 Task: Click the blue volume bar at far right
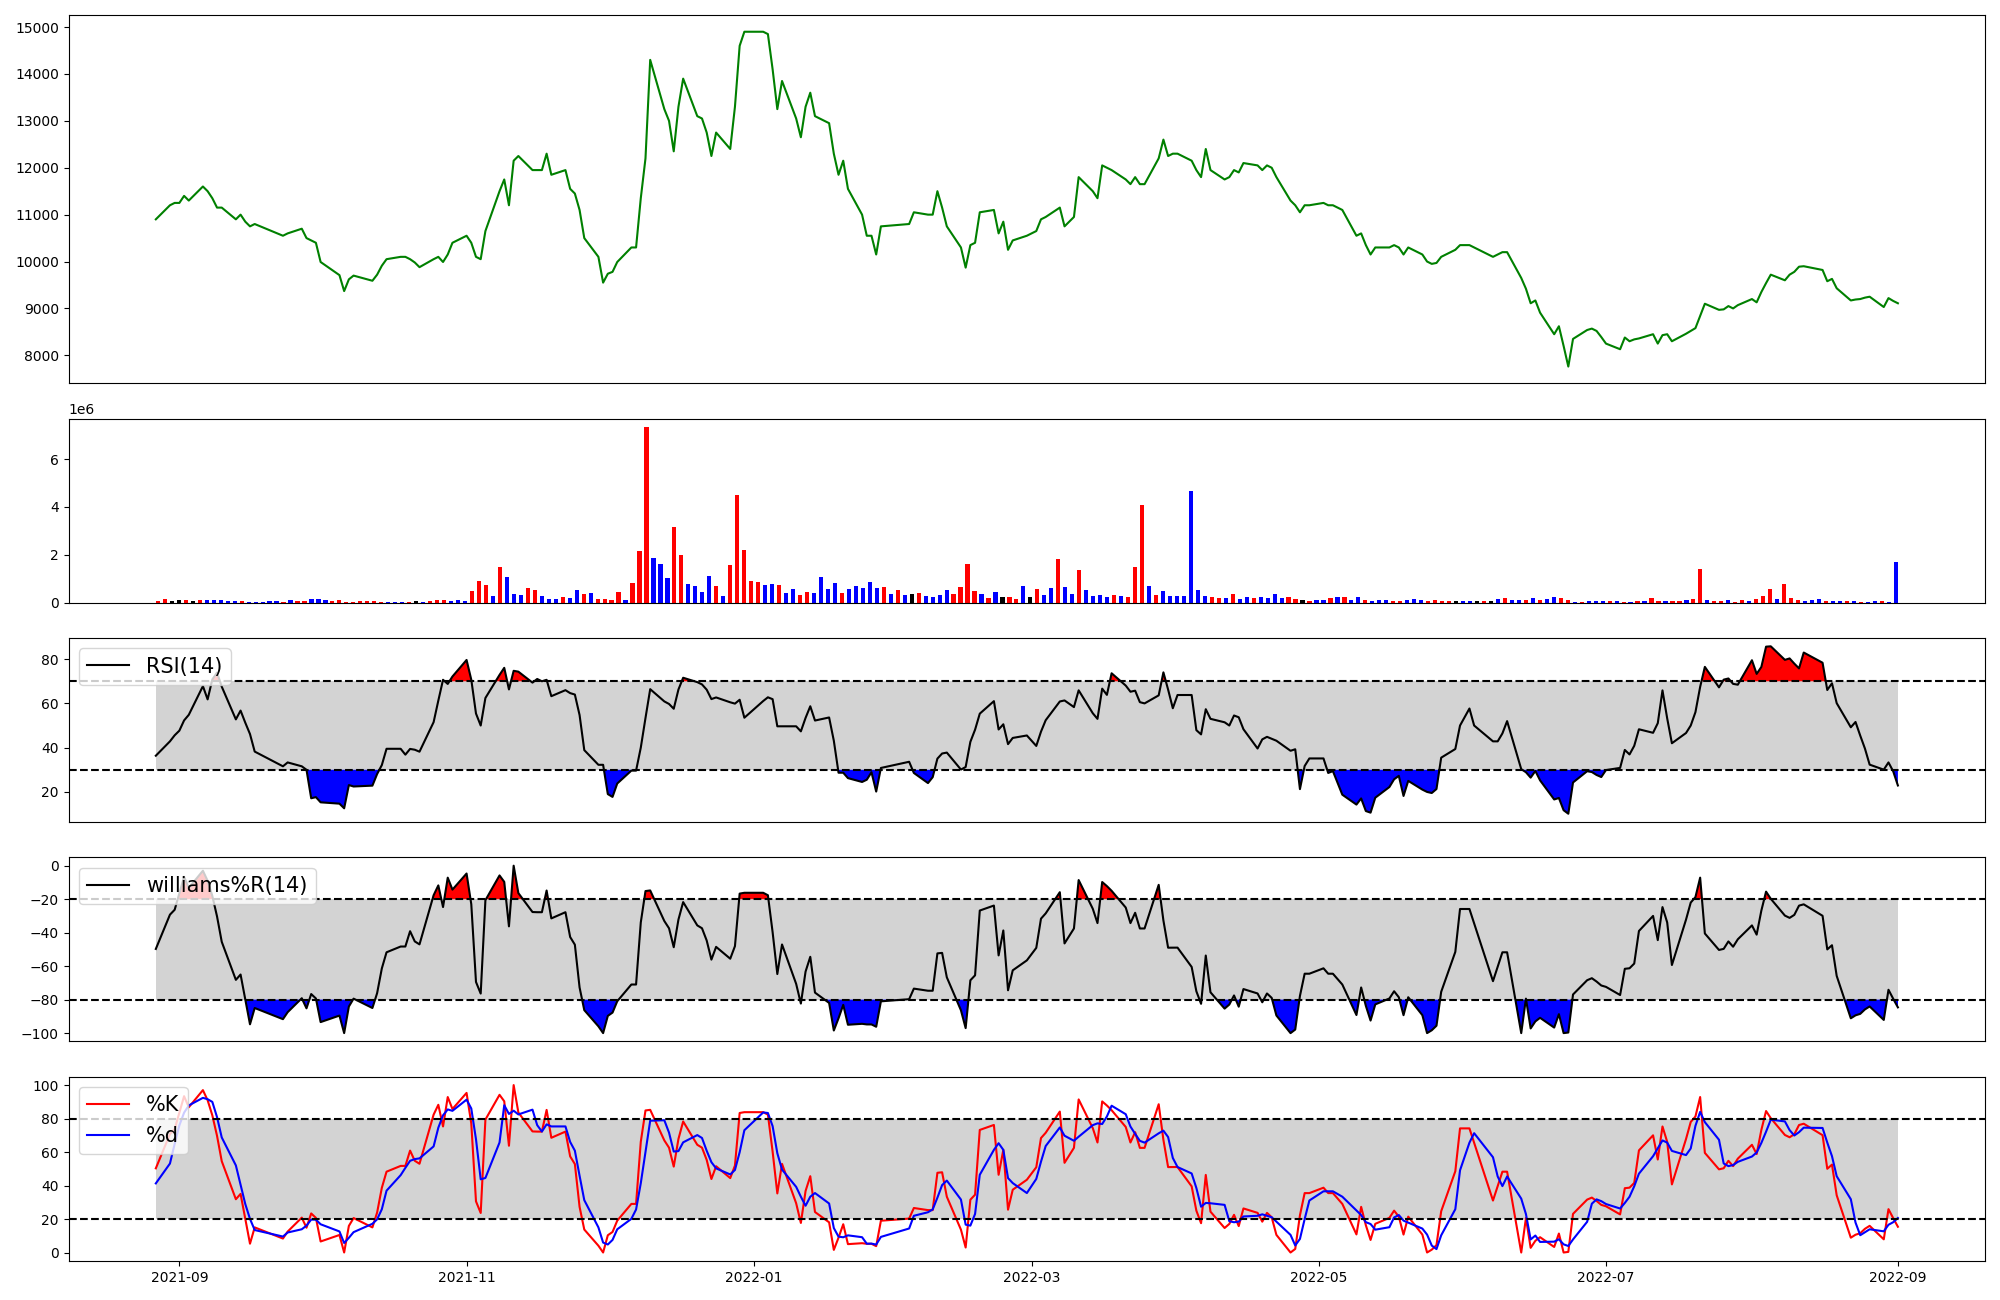click(x=1895, y=583)
